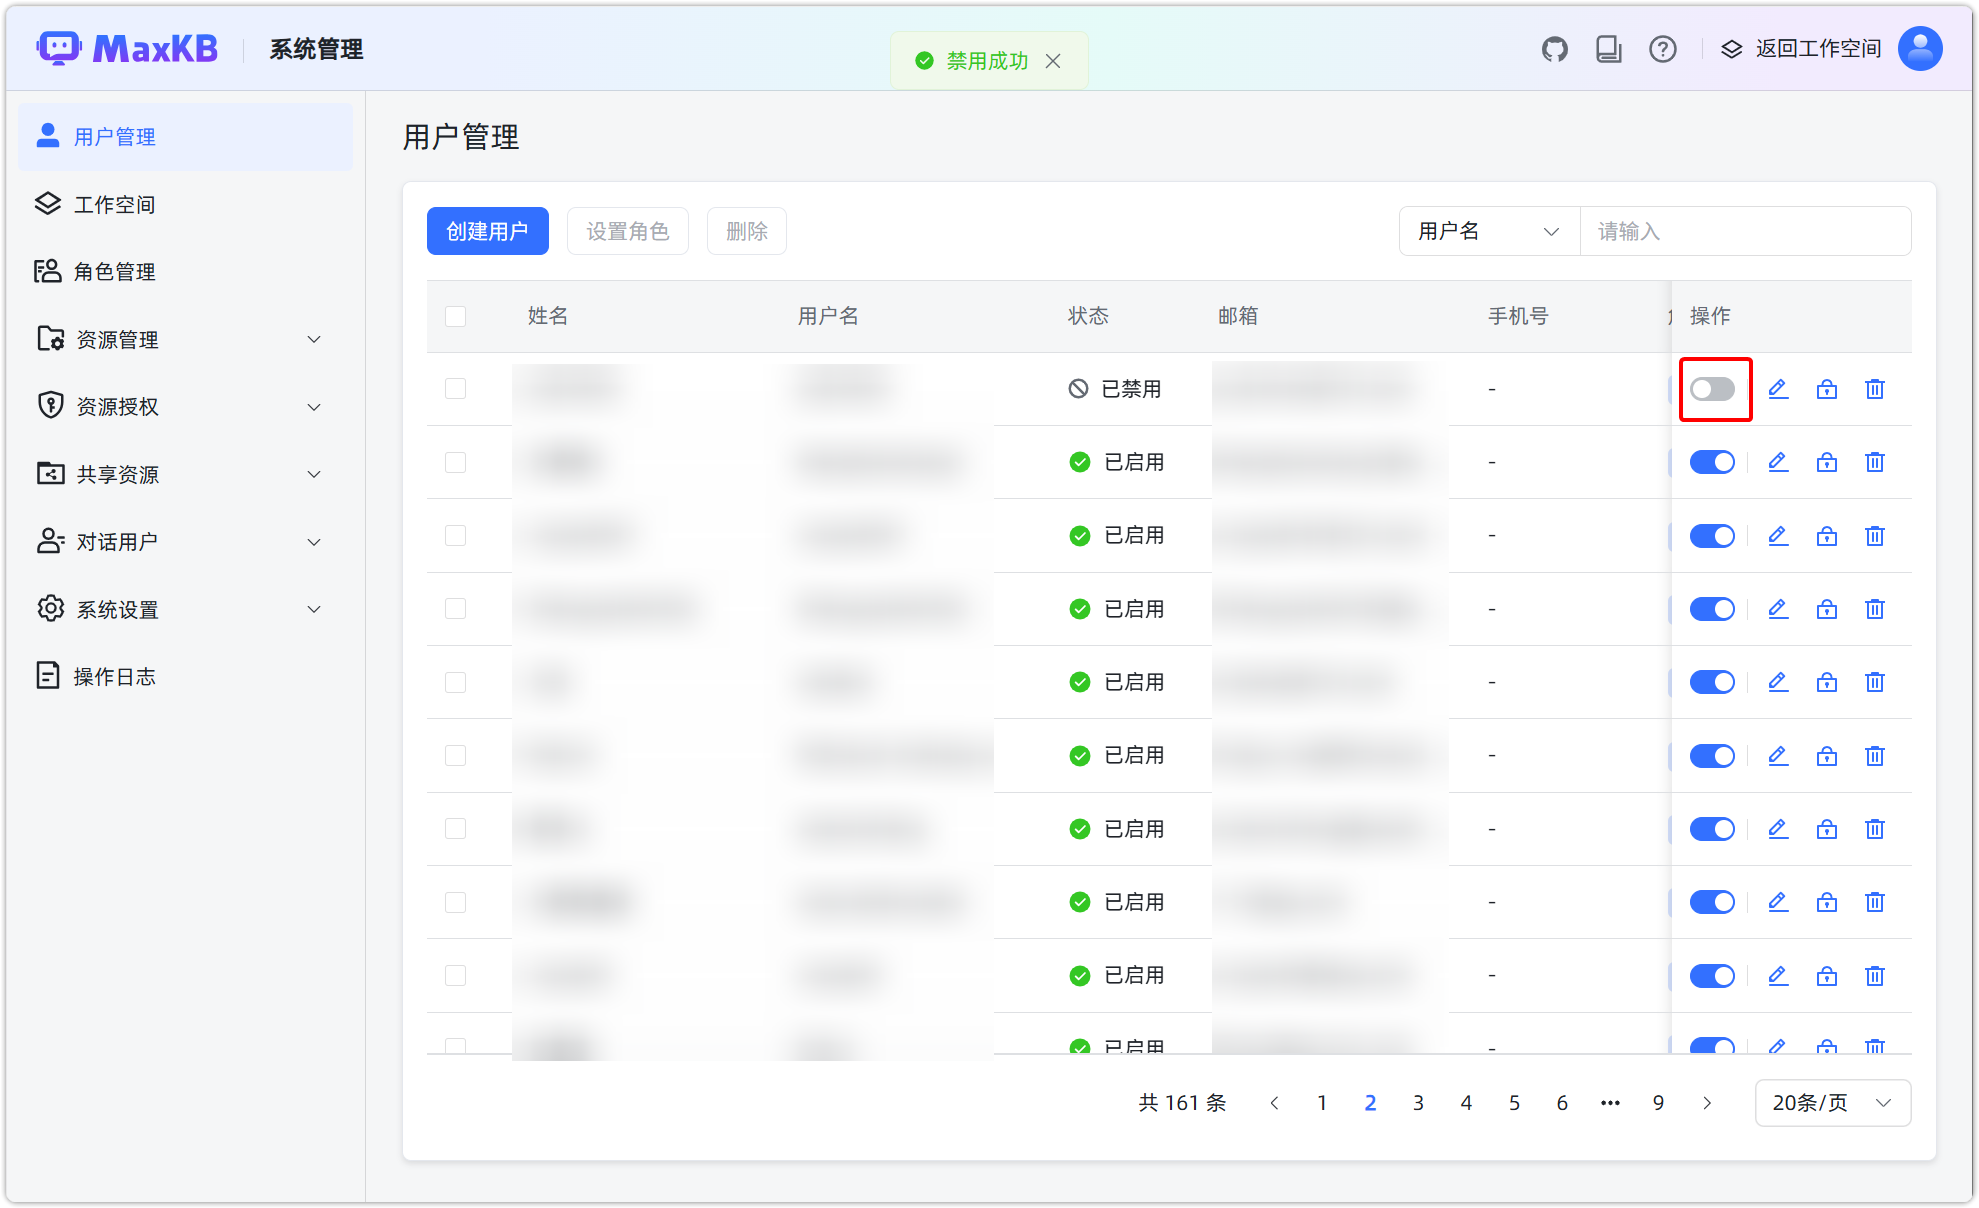Click the help question mark icon
Screen dimensions: 1979x1208
(x=1662, y=48)
